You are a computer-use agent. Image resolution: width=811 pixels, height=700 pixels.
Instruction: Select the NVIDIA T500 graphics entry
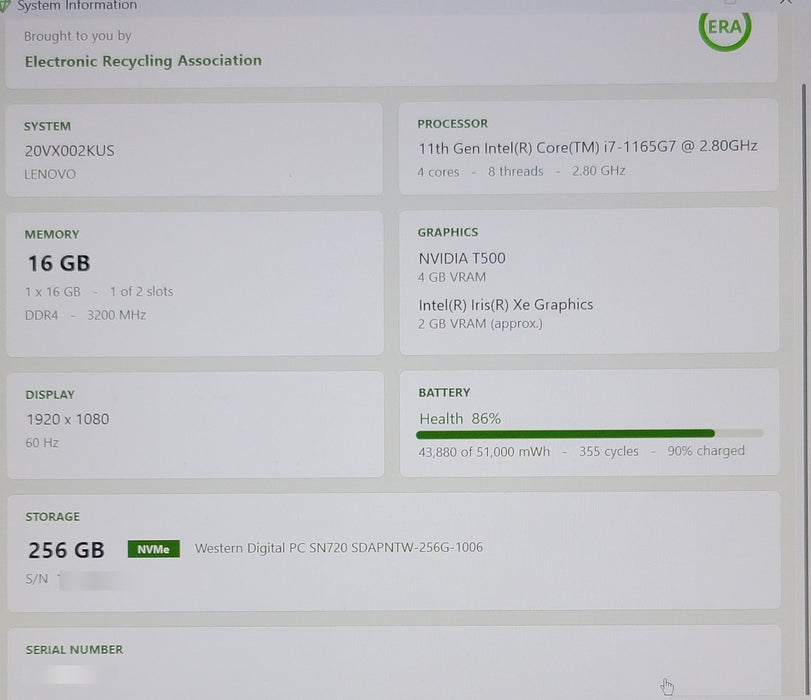point(462,258)
